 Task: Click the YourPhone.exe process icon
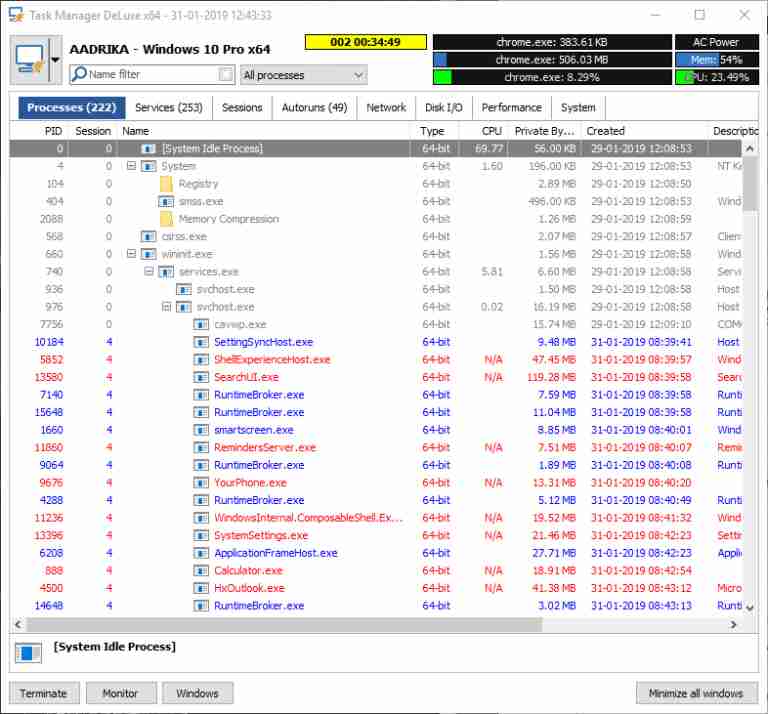(x=201, y=483)
